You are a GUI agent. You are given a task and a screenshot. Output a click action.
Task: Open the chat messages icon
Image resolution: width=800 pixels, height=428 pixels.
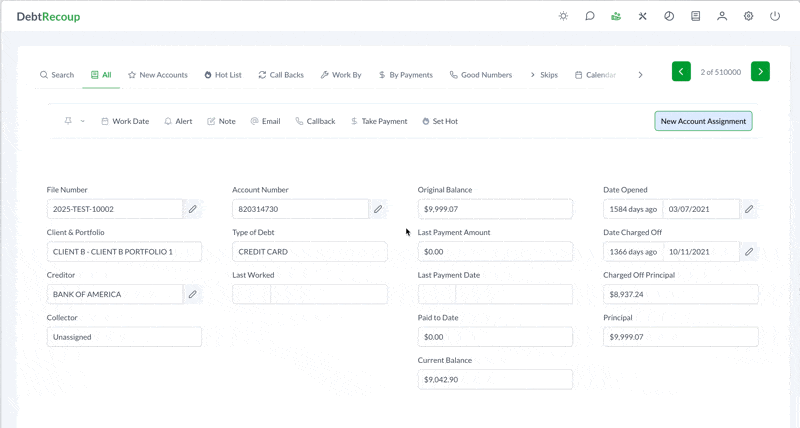[590, 16]
